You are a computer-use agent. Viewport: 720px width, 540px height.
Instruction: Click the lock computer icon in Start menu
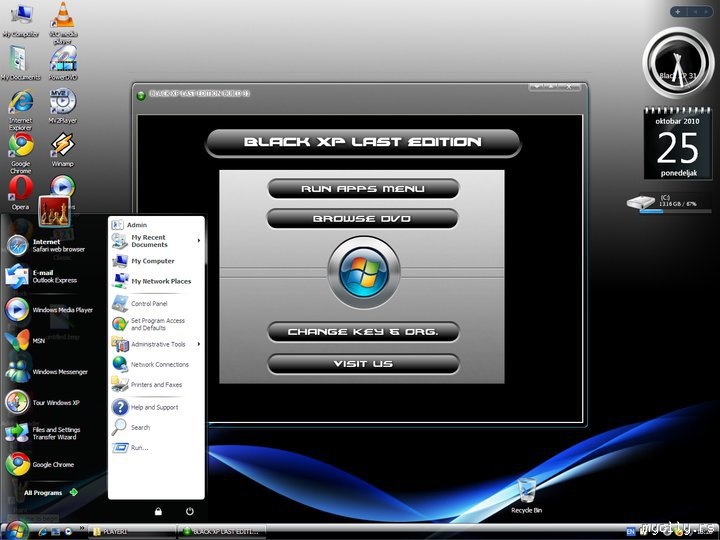pyautogui.click(x=158, y=511)
